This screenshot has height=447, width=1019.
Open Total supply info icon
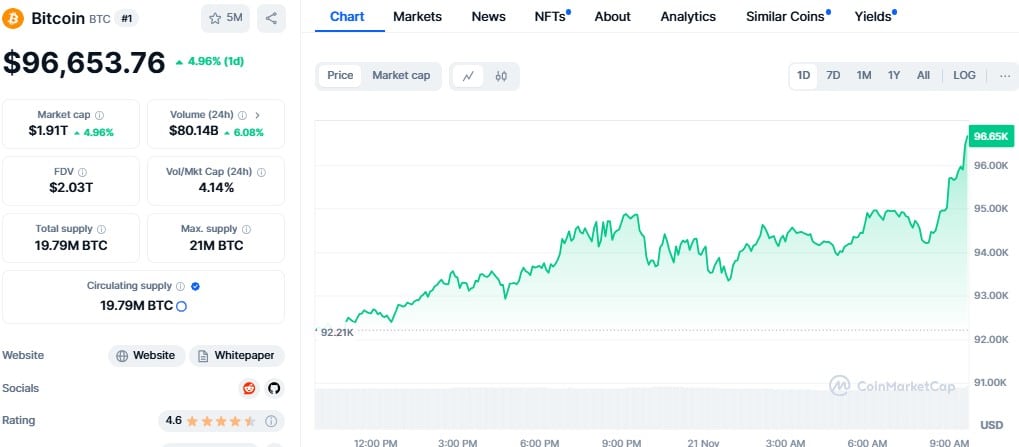click(x=101, y=229)
